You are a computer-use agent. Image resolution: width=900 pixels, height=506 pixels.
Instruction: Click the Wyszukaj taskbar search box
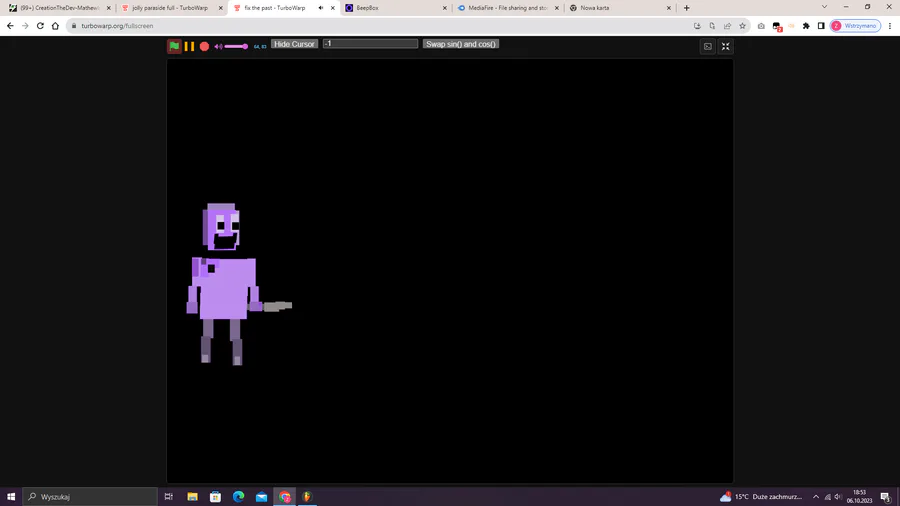coord(90,497)
